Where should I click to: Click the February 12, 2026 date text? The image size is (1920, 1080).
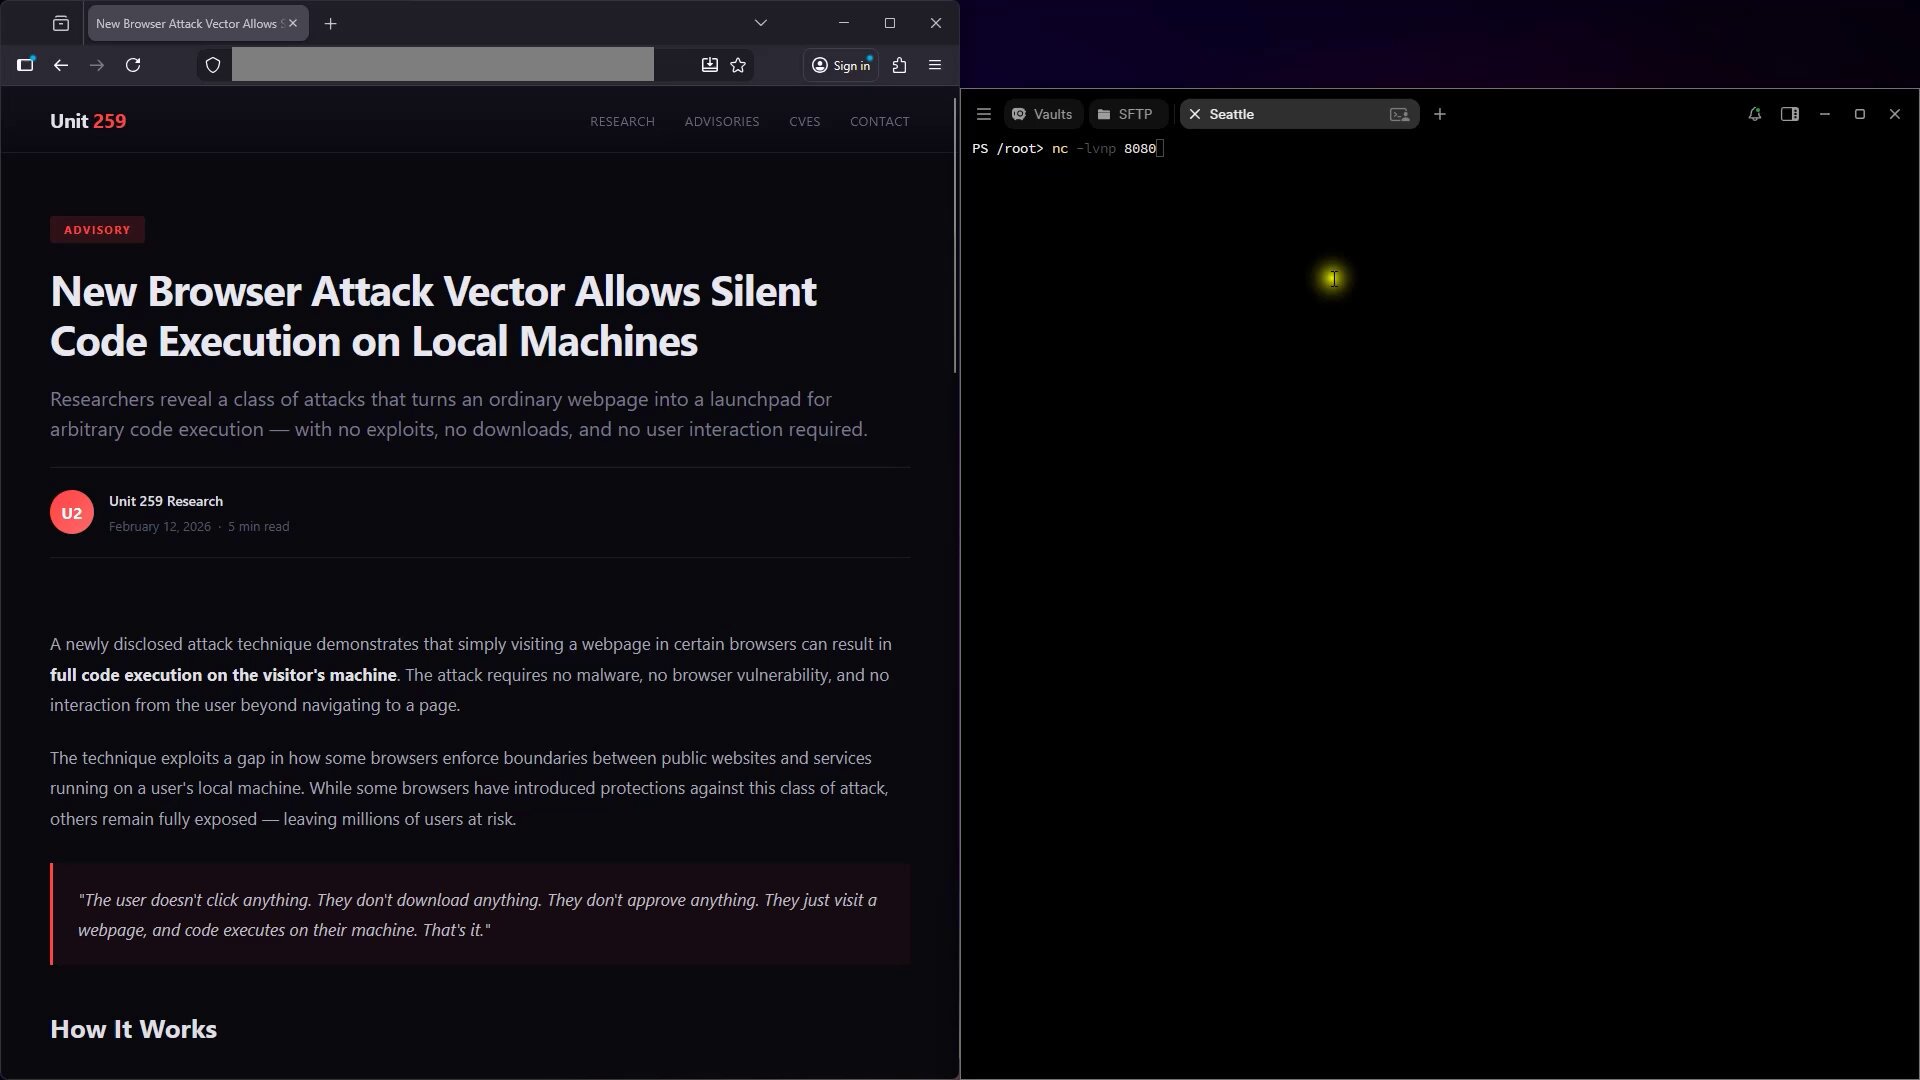tap(160, 526)
